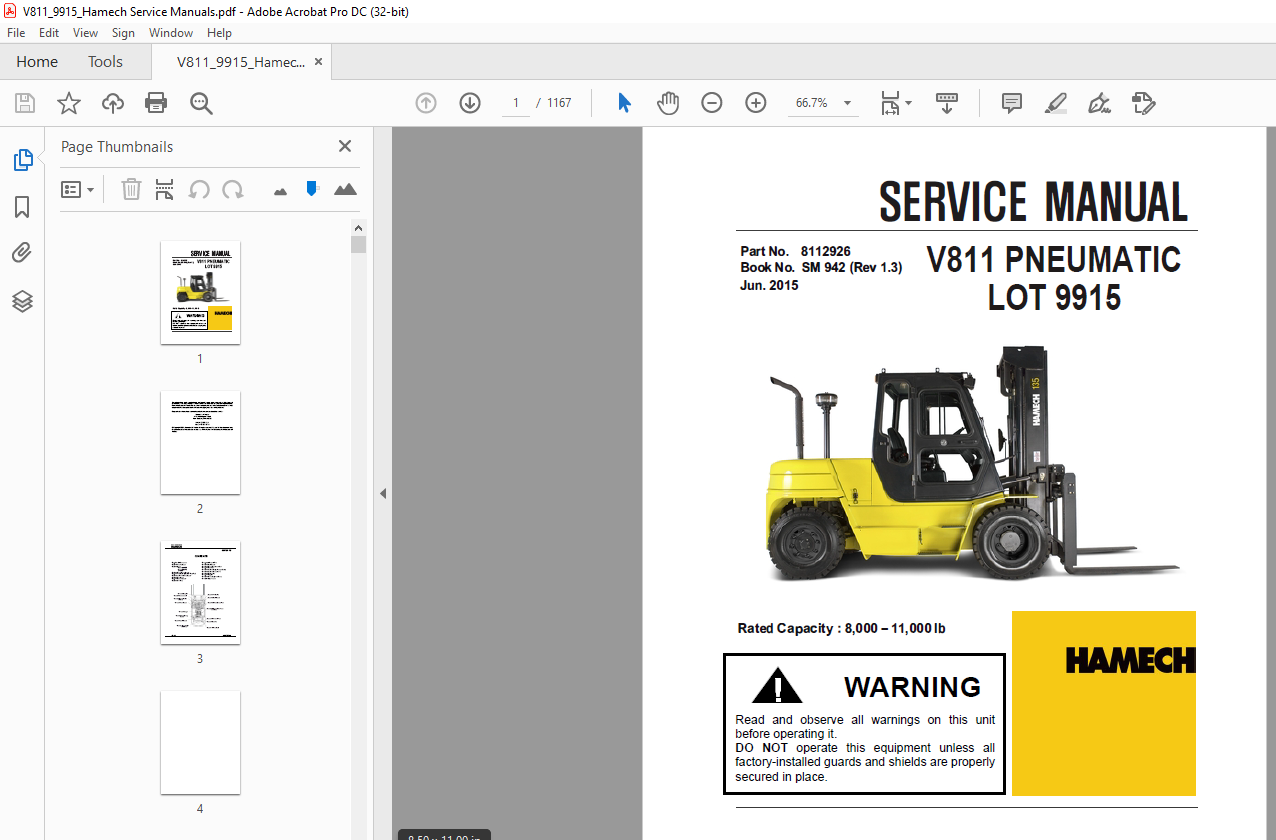
Task: Open the Window menu
Action: click(x=171, y=33)
